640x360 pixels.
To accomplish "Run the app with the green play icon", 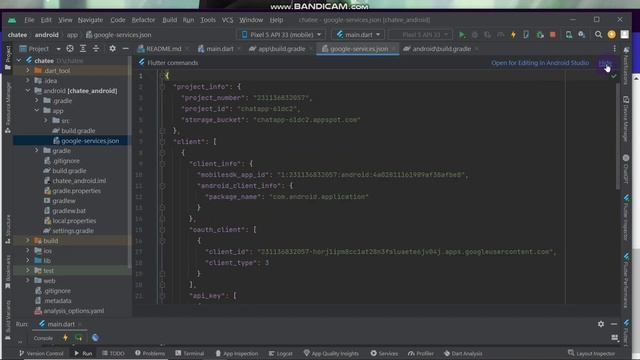I will (x=462, y=35).
